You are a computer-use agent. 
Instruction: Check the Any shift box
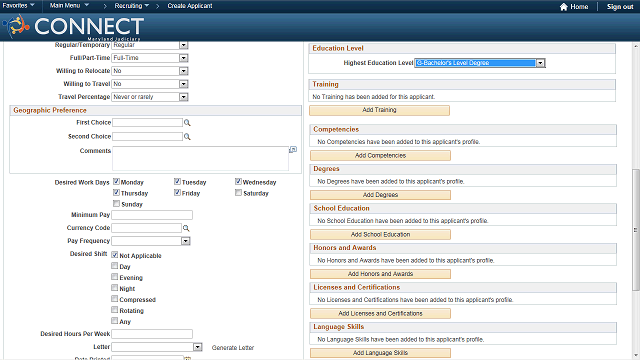[115, 321]
